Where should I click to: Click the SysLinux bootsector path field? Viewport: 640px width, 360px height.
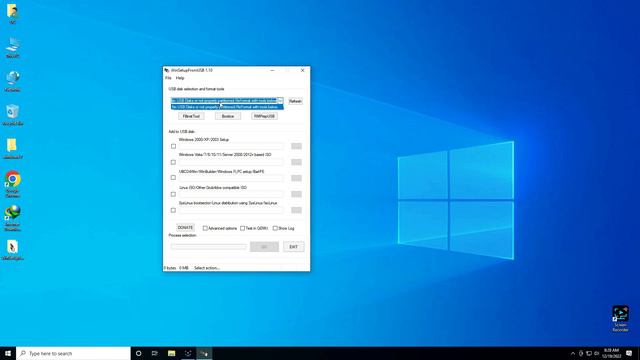pyautogui.click(x=231, y=210)
